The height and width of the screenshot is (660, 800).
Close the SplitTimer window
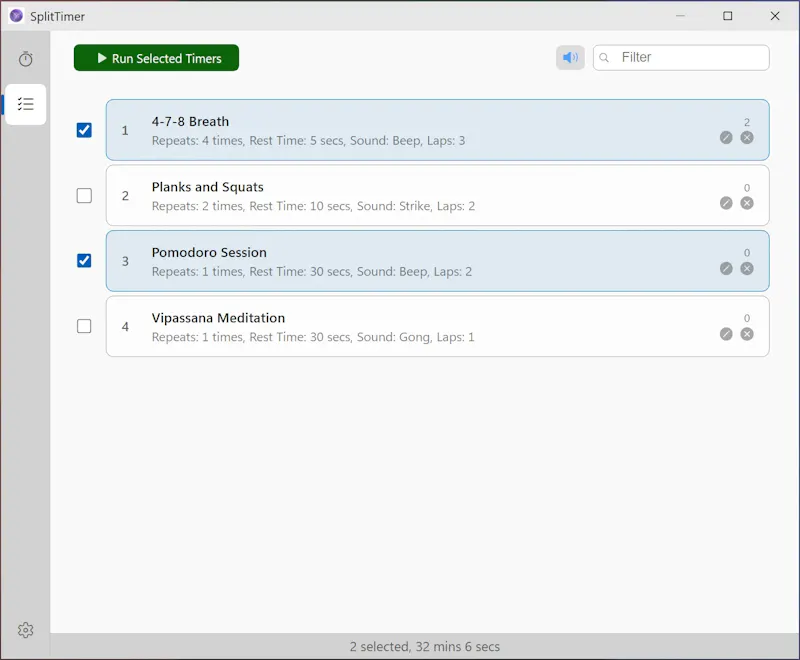774,16
